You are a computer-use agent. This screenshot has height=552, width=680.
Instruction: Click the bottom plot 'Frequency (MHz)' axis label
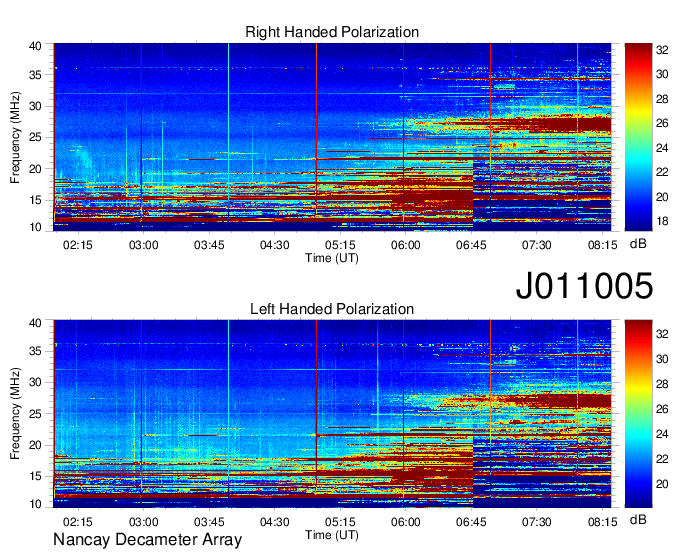15,414
